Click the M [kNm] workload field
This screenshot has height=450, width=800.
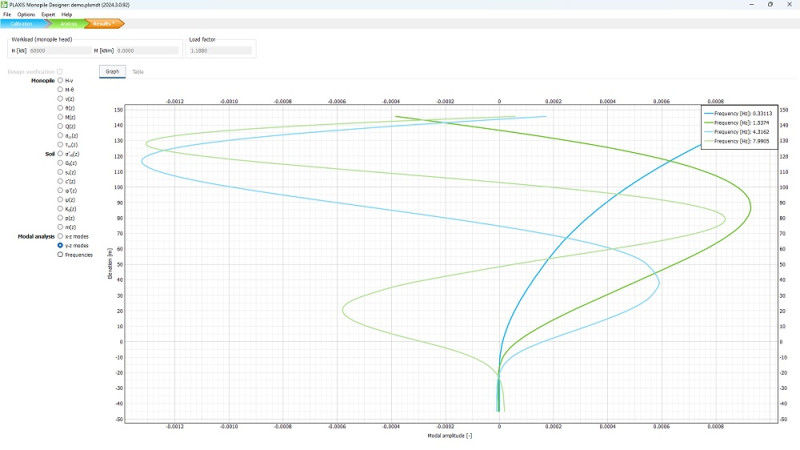click(147, 51)
